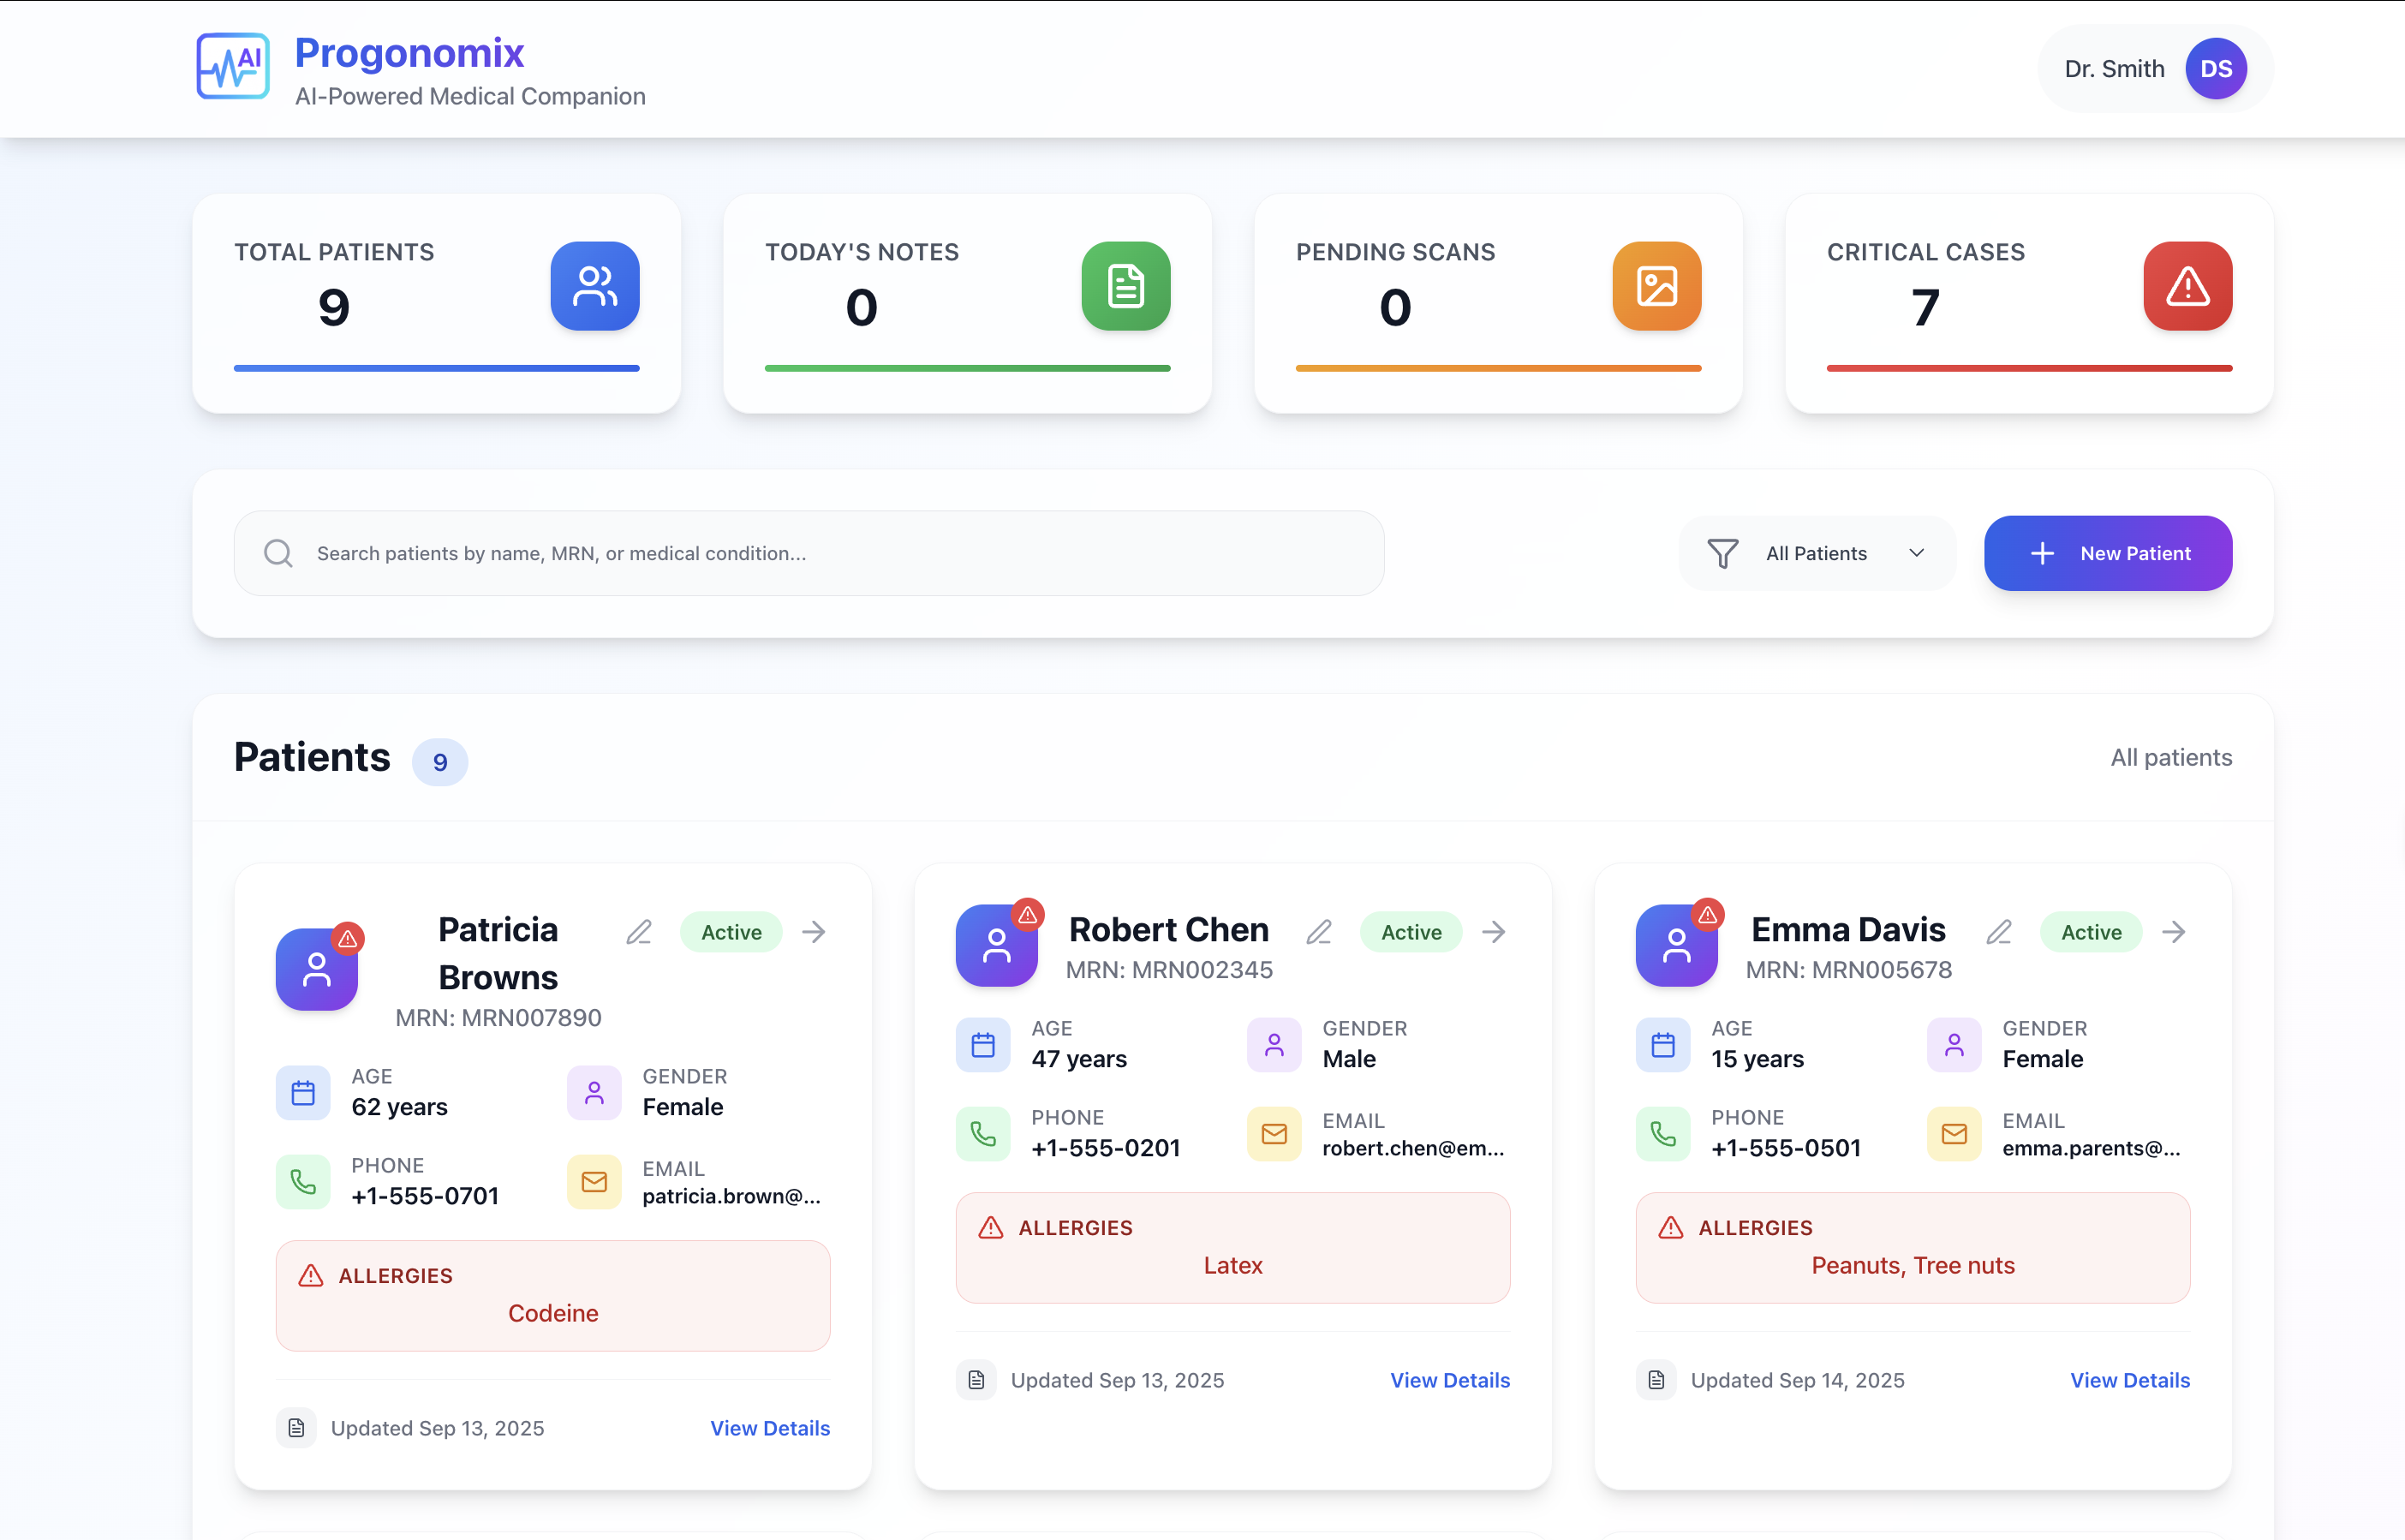2405x1540 pixels.
Task: Click Robert Chen's Active status badge
Action: (x=1410, y=932)
